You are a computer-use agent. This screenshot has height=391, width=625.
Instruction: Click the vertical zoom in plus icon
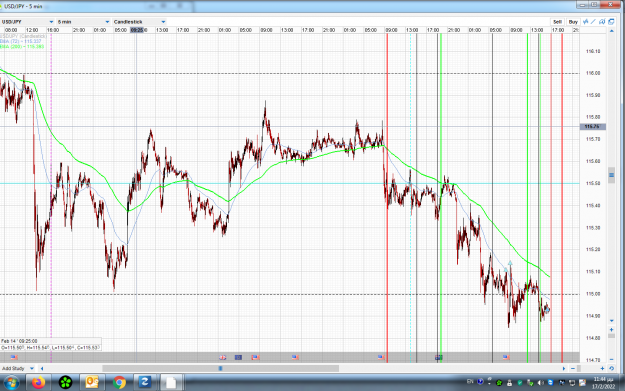coord(611,330)
